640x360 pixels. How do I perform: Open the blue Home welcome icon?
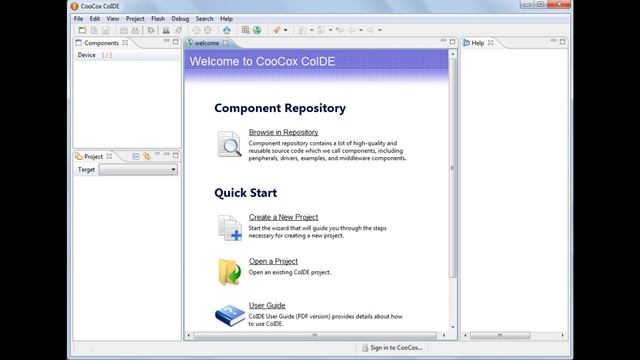pyautogui.click(x=227, y=30)
